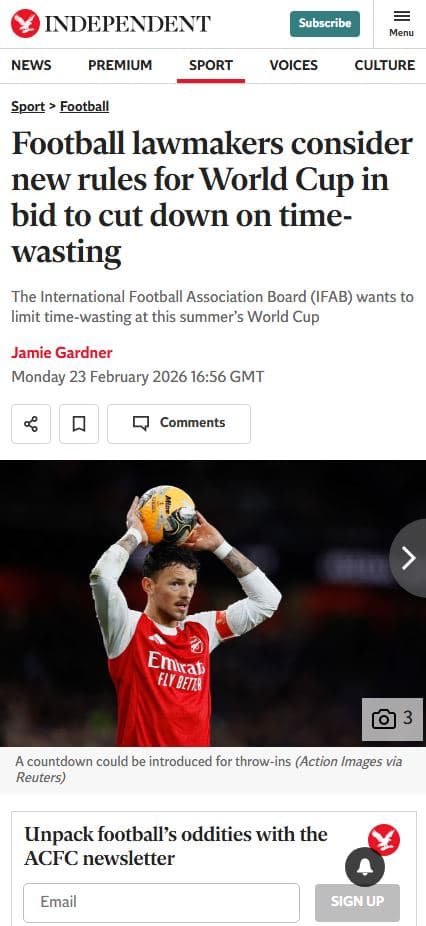Follow the Sport breadcrumb link
The height and width of the screenshot is (926, 426).
(x=28, y=106)
